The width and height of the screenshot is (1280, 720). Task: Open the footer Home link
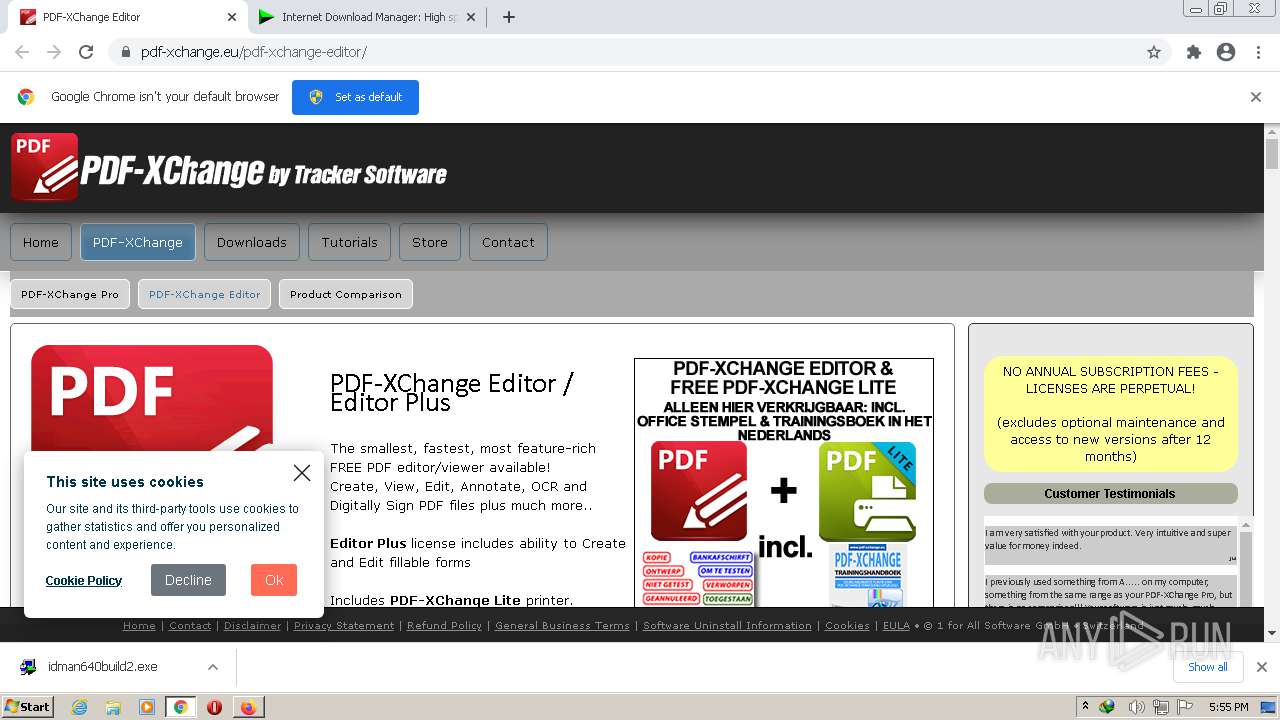coord(139,625)
